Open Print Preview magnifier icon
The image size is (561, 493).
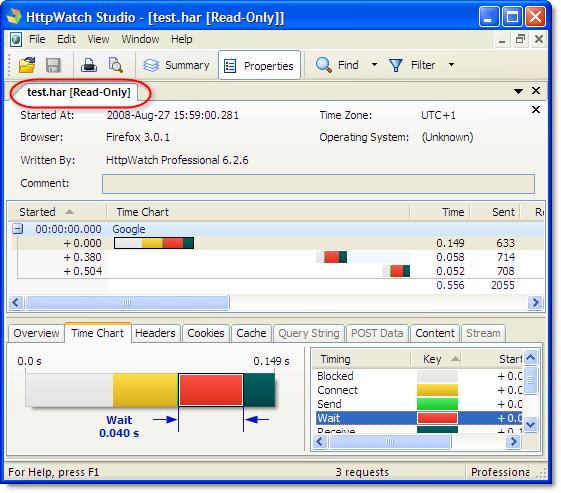click(x=115, y=65)
